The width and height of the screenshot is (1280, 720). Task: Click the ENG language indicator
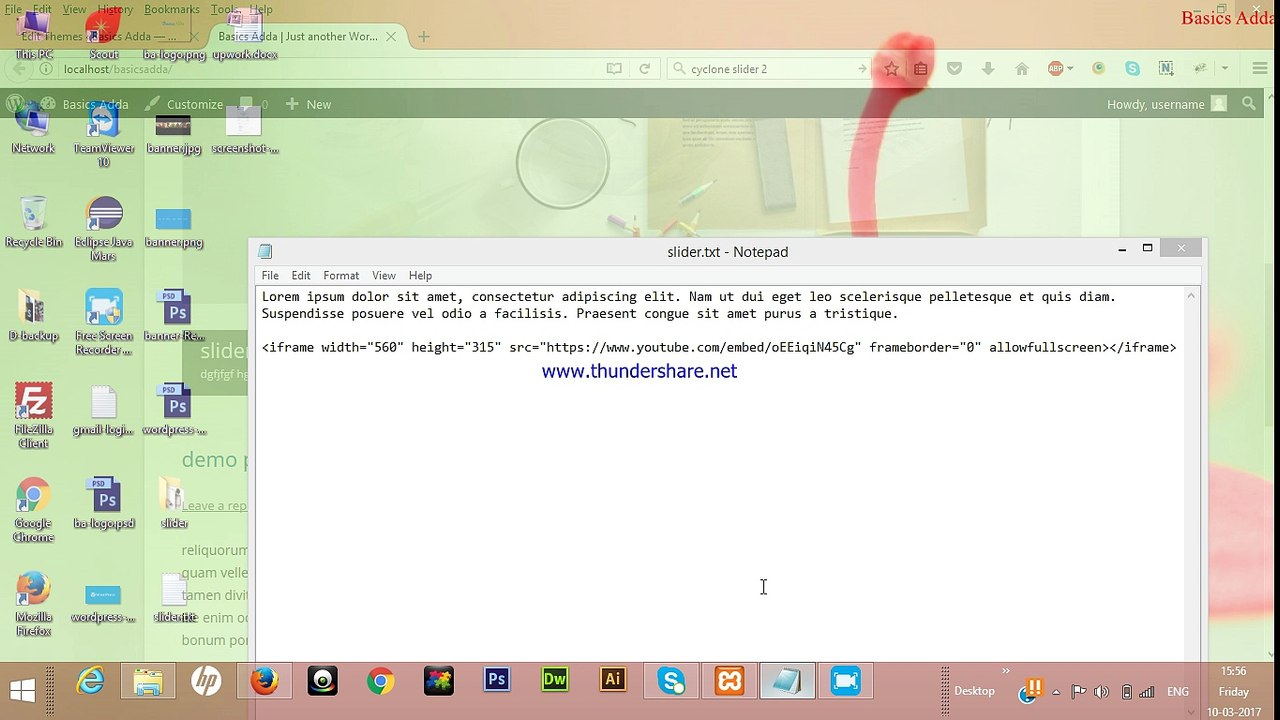(1178, 692)
